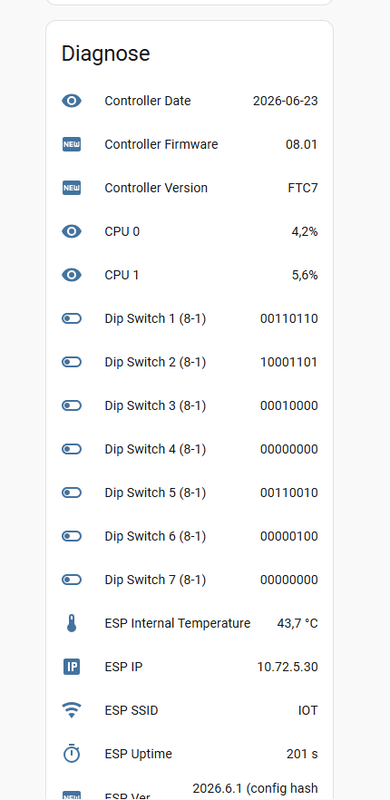The image size is (390, 800).
Task: Click Dip Switch 4 value 00000000
Action: (289, 449)
